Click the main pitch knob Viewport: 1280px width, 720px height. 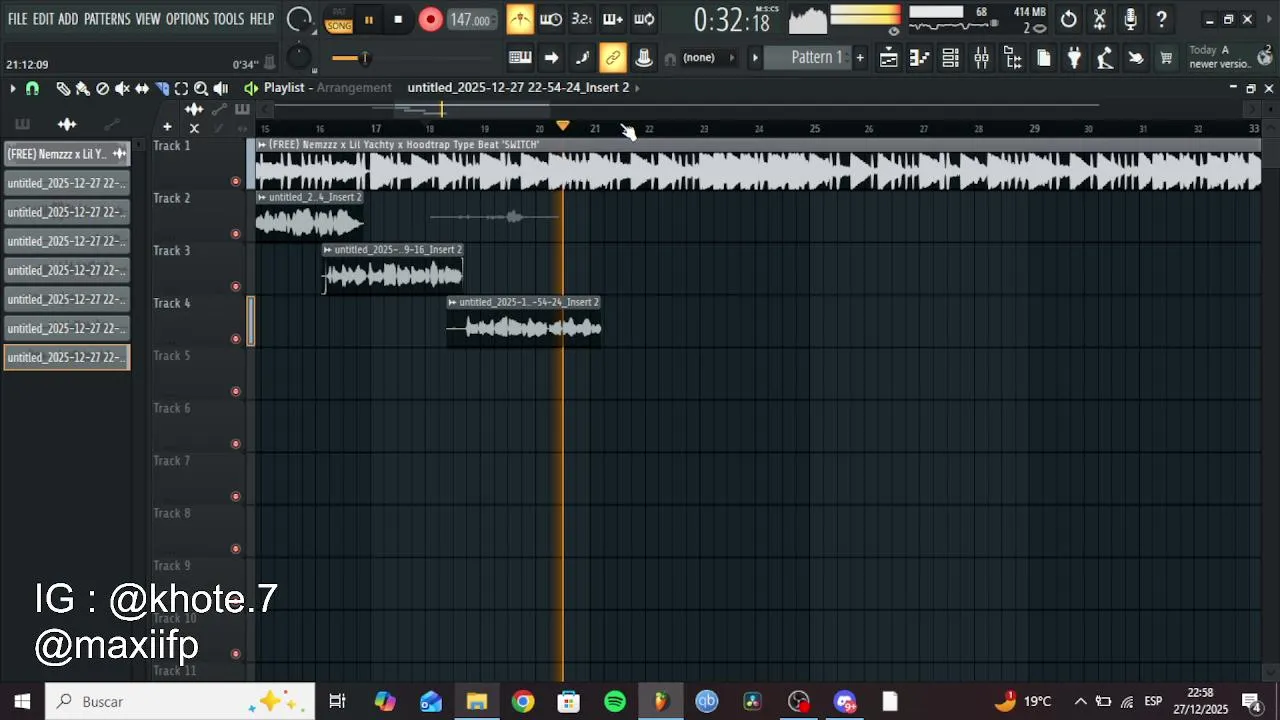click(298, 58)
